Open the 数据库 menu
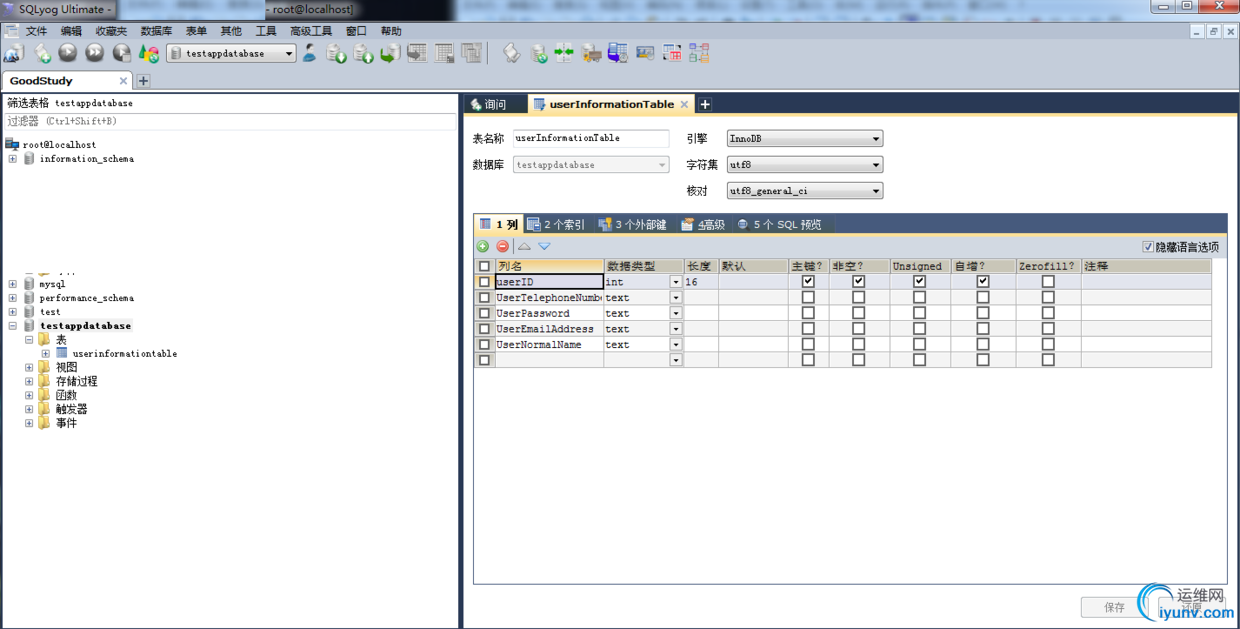Viewport: 1240px width, 629px height. coord(156,31)
